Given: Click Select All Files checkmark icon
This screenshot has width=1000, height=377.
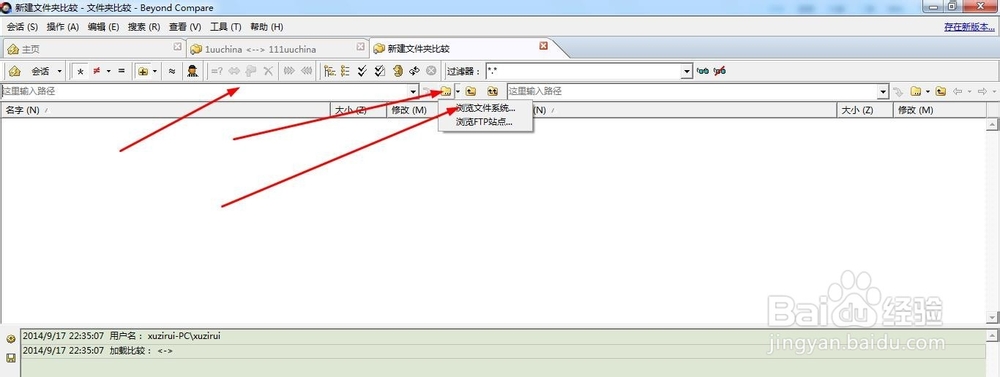Looking at the screenshot, I should click(x=380, y=71).
